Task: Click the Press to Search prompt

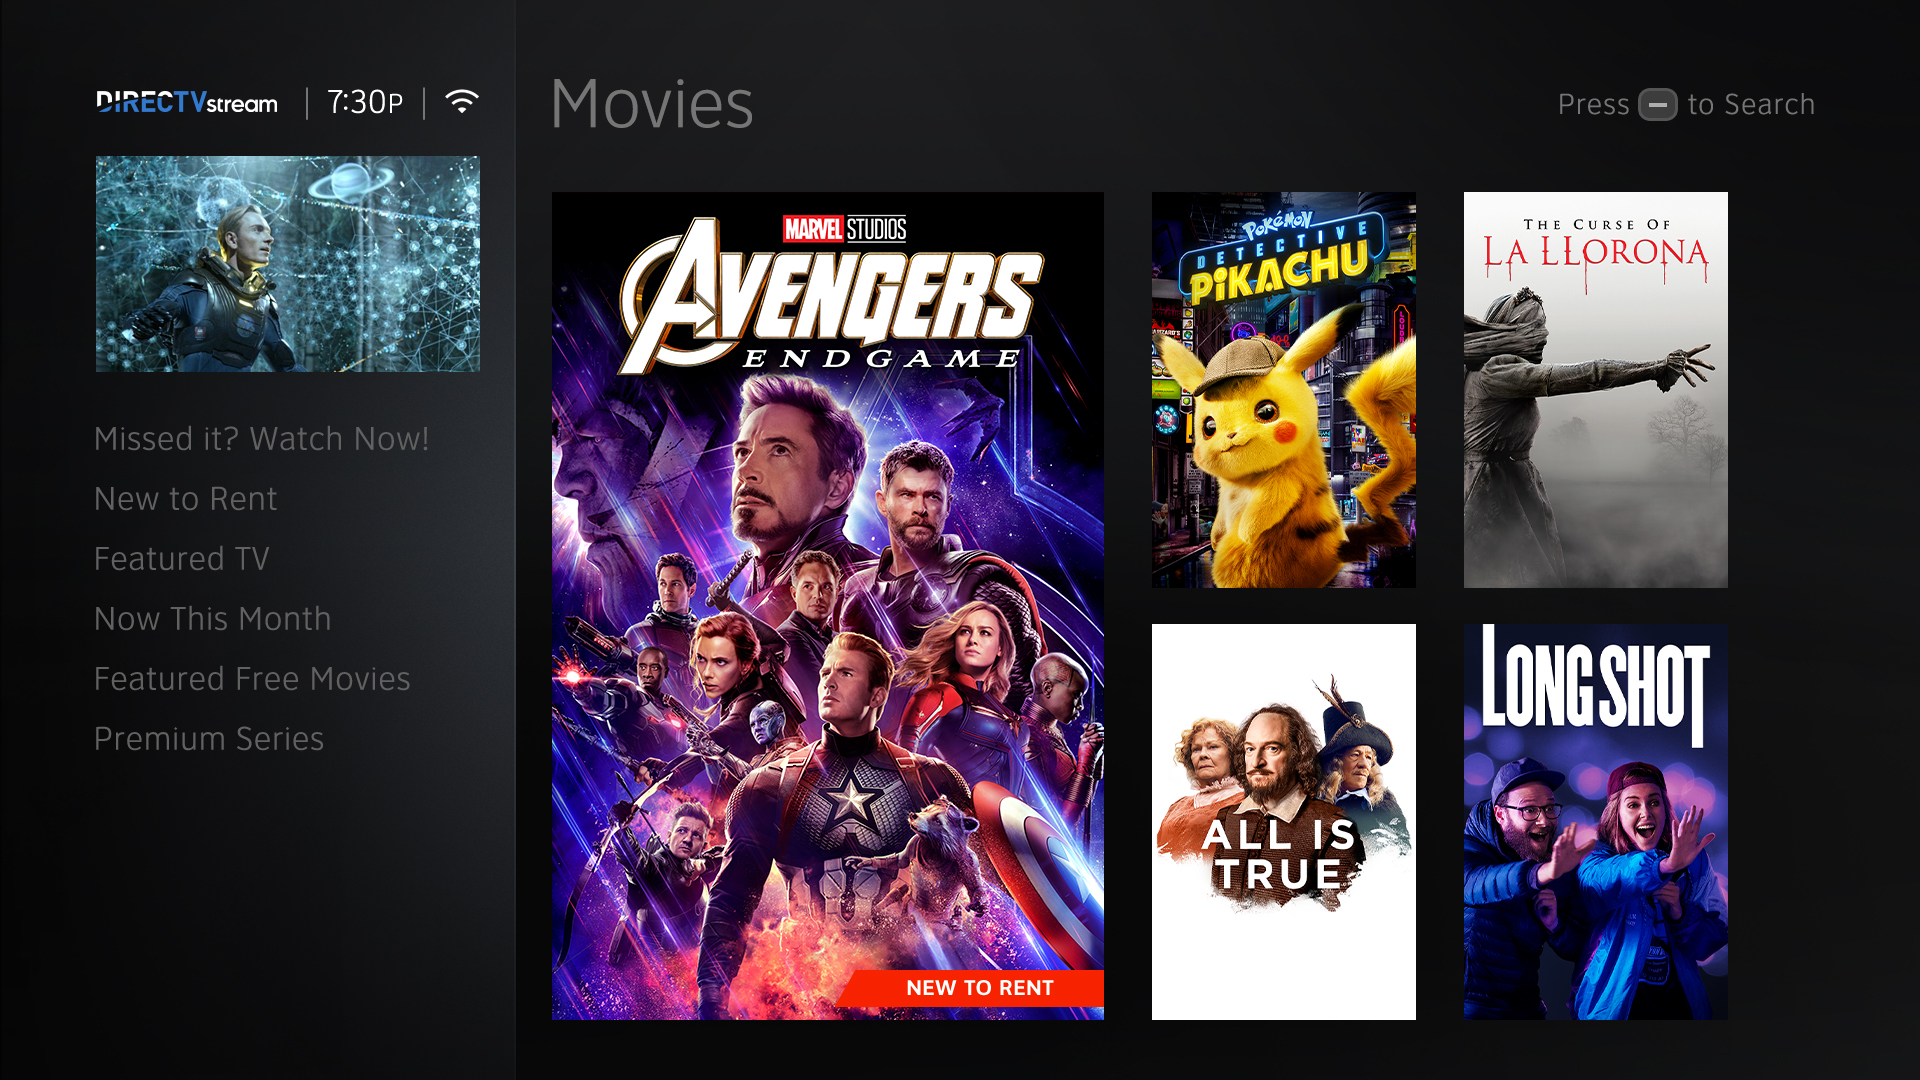Action: point(1686,104)
